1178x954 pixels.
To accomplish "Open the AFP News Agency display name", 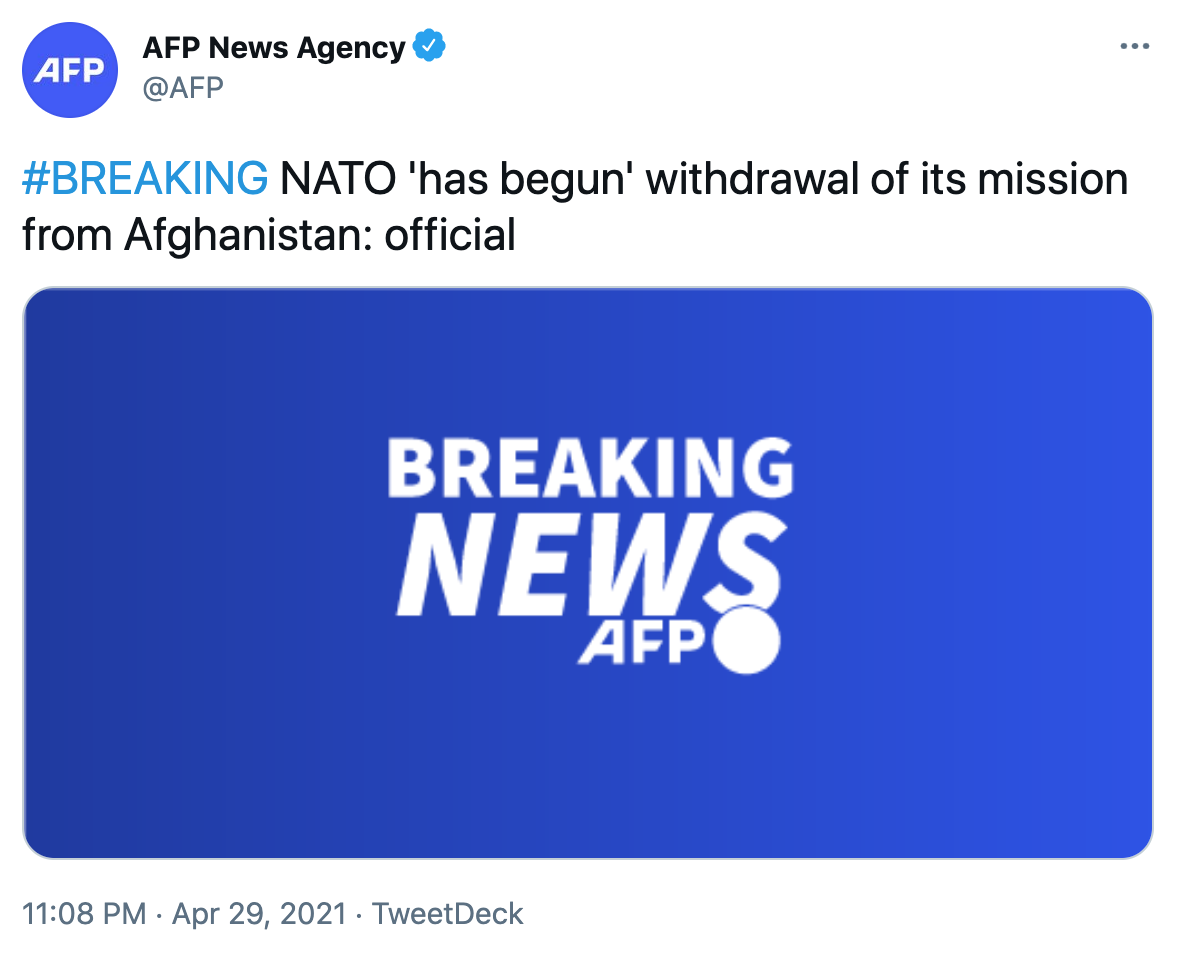I will tap(273, 47).
